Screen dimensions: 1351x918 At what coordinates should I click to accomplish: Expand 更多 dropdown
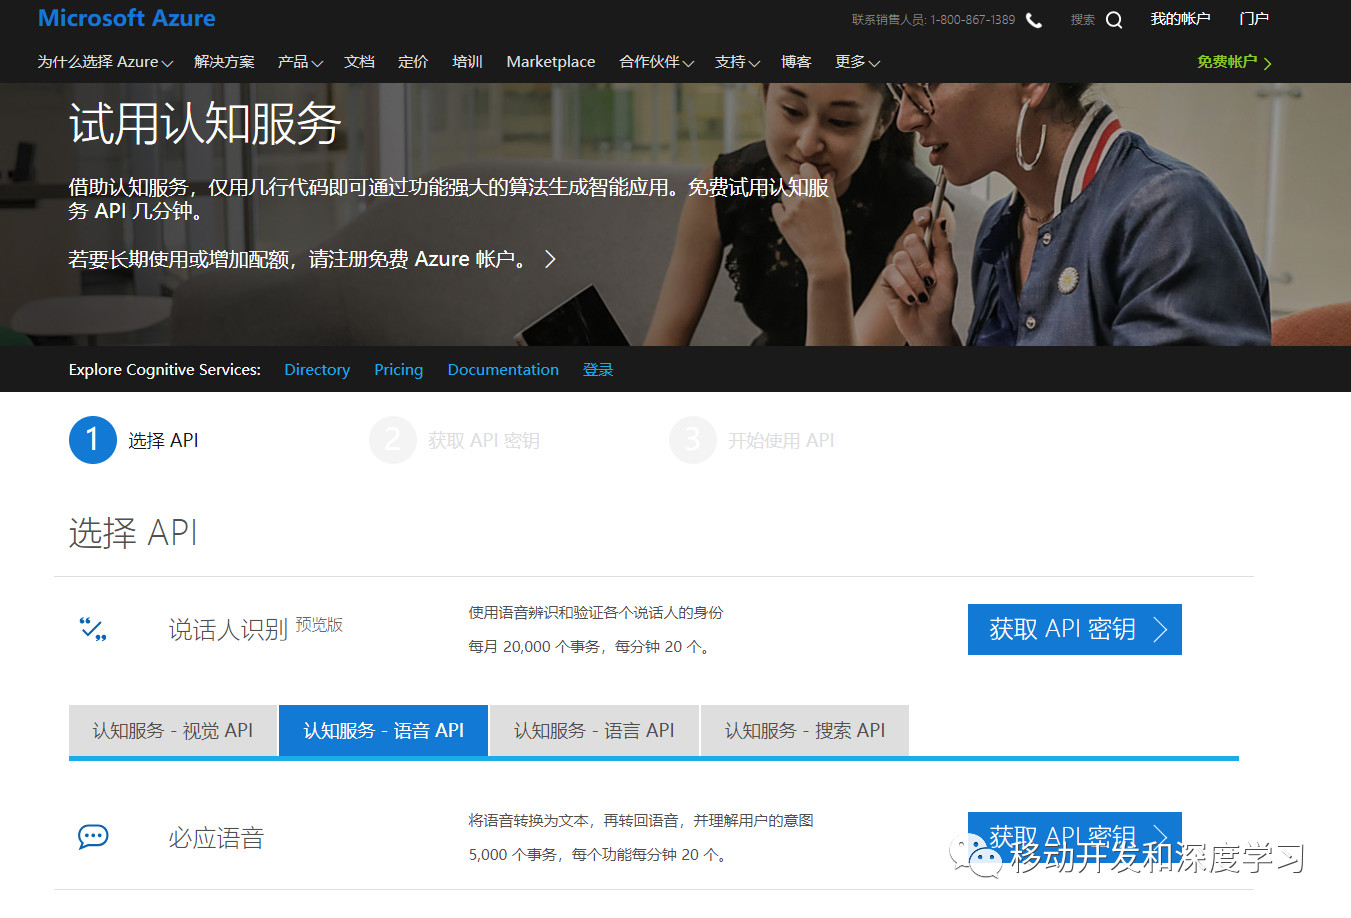857,62
